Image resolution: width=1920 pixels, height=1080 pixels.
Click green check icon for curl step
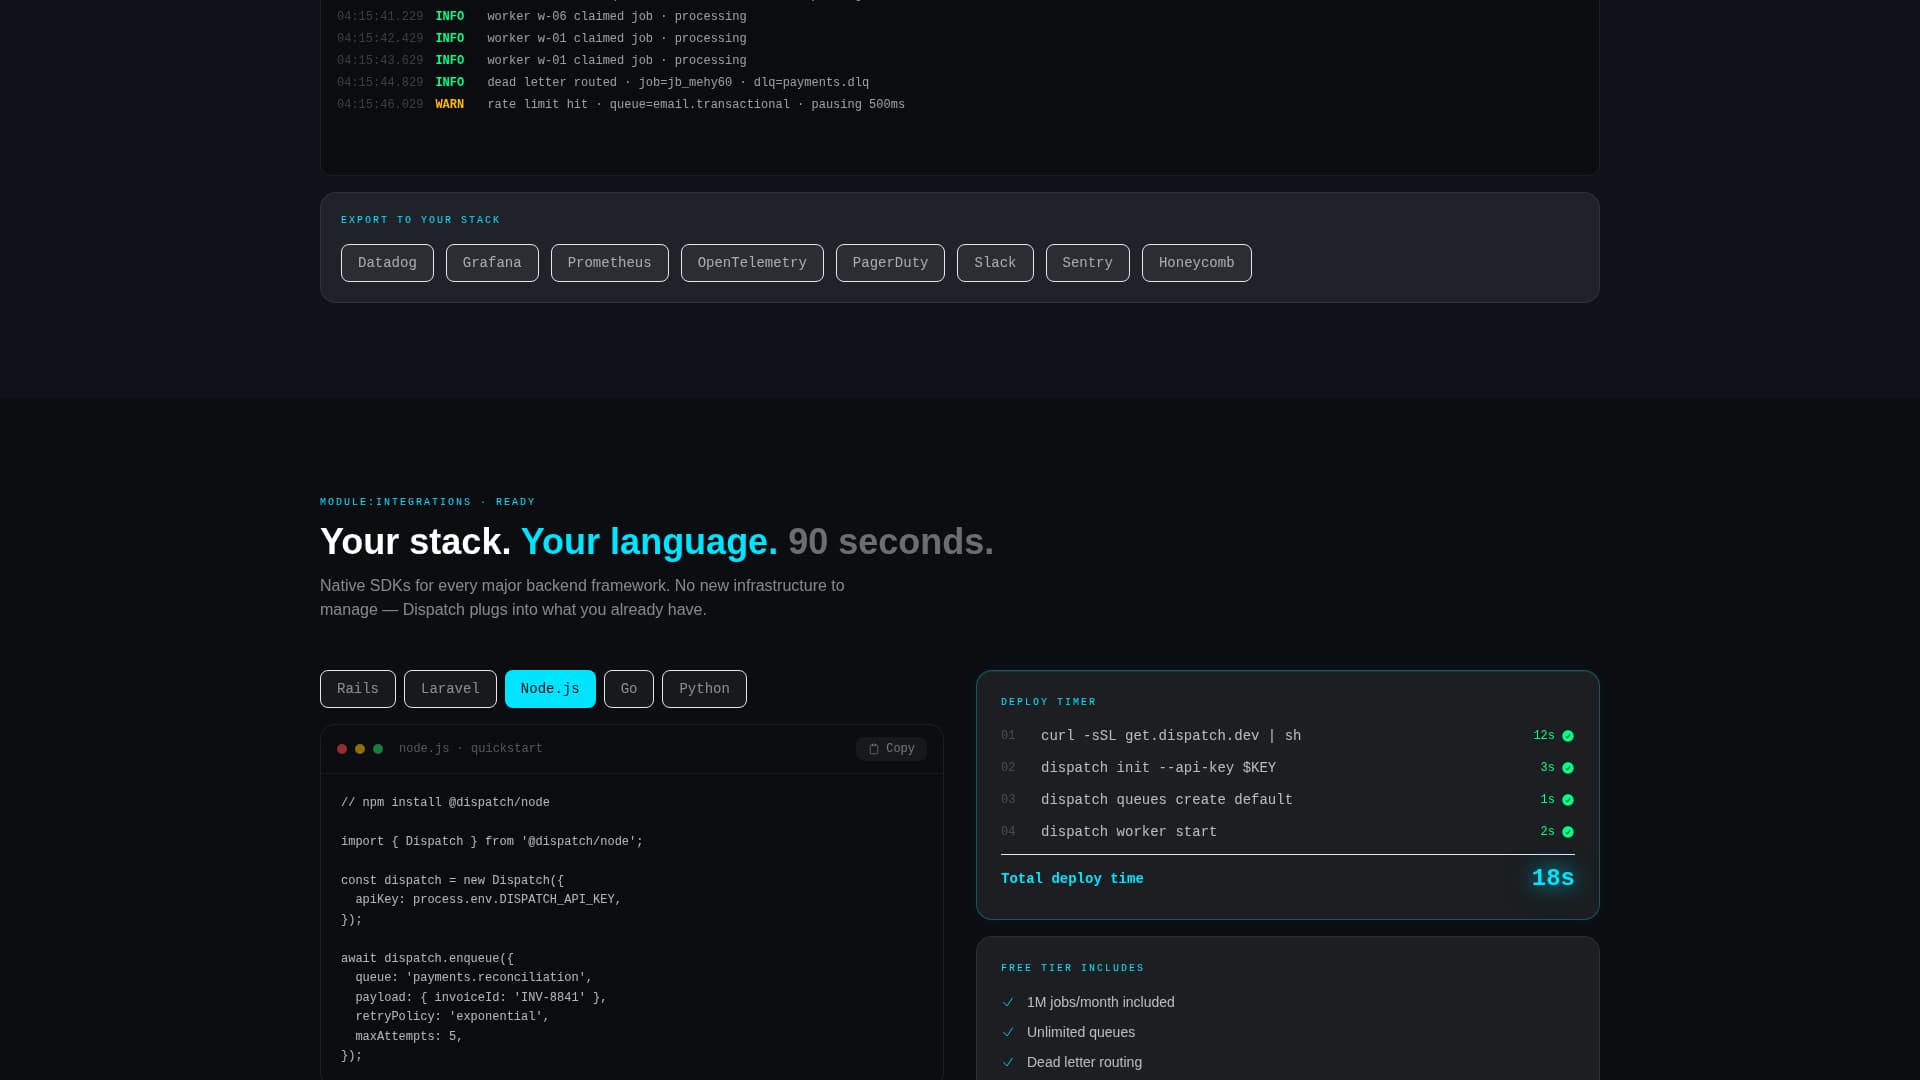tap(1568, 736)
